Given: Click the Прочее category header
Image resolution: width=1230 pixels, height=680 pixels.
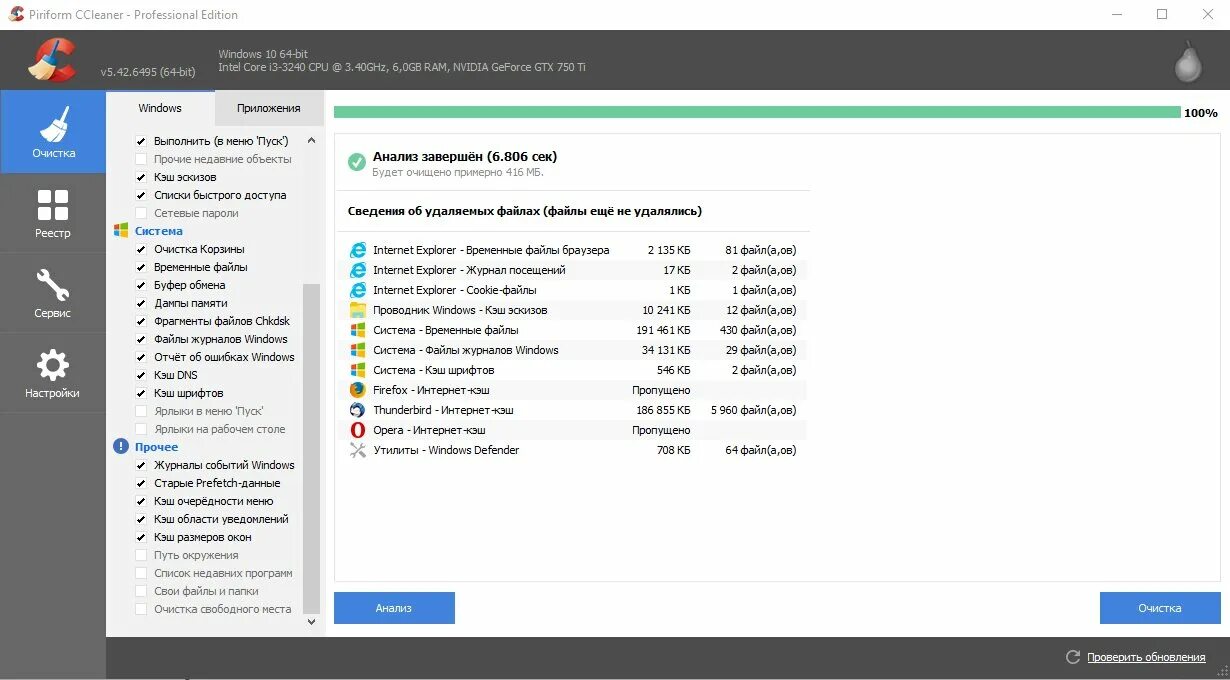Looking at the screenshot, I should point(157,447).
